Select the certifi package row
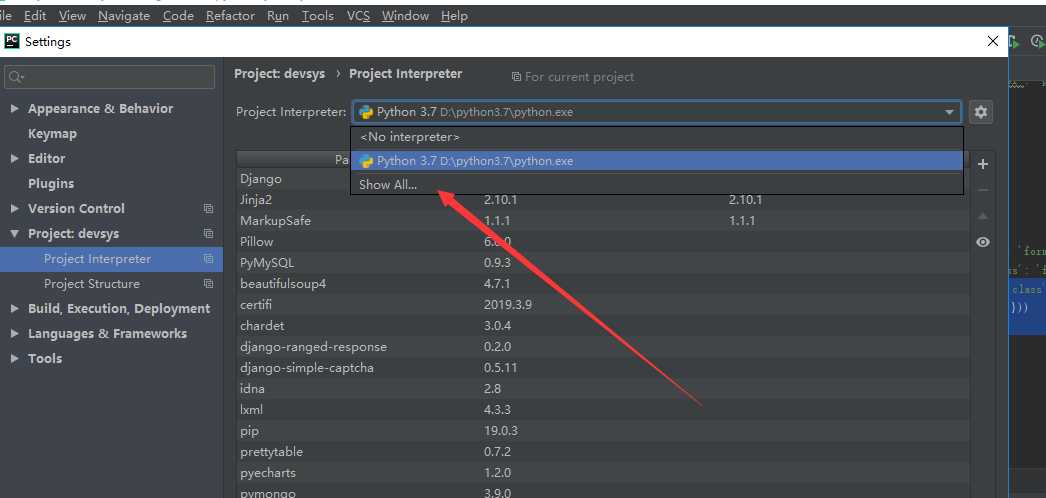Viewport: 1046px width, 498px height. tap(603, 305)
